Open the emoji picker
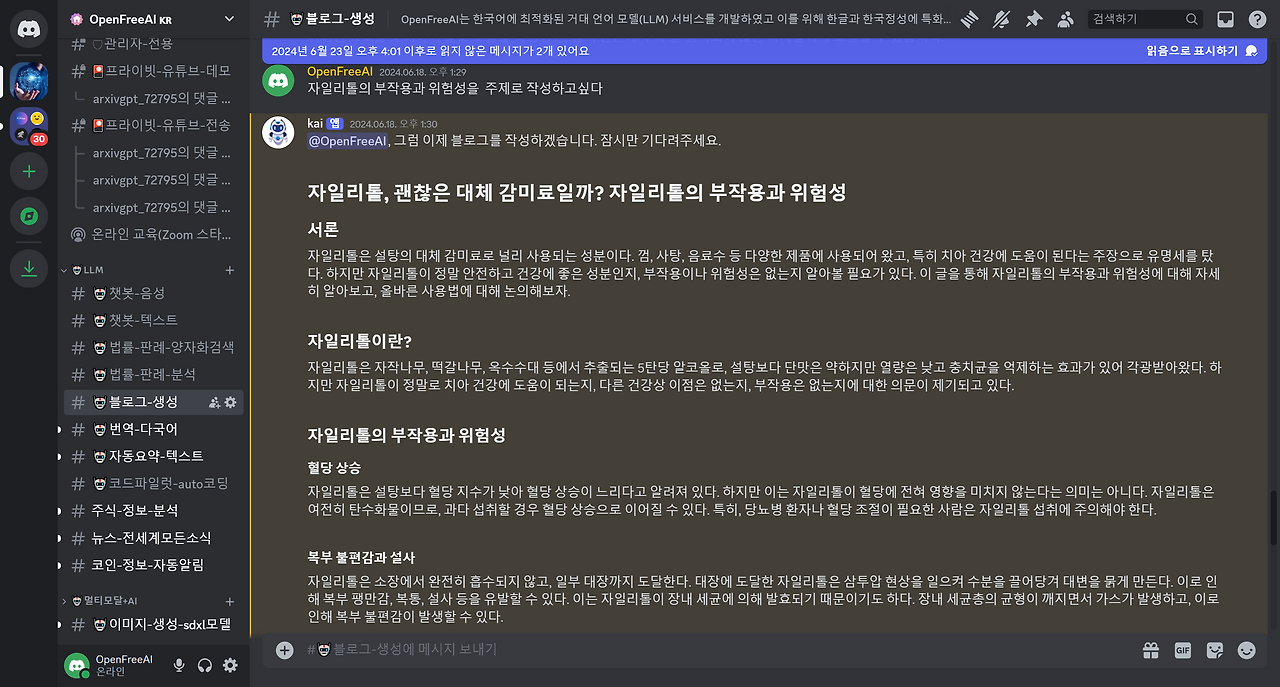Viewport: 1280px width, 687px height. (1246, 650)
